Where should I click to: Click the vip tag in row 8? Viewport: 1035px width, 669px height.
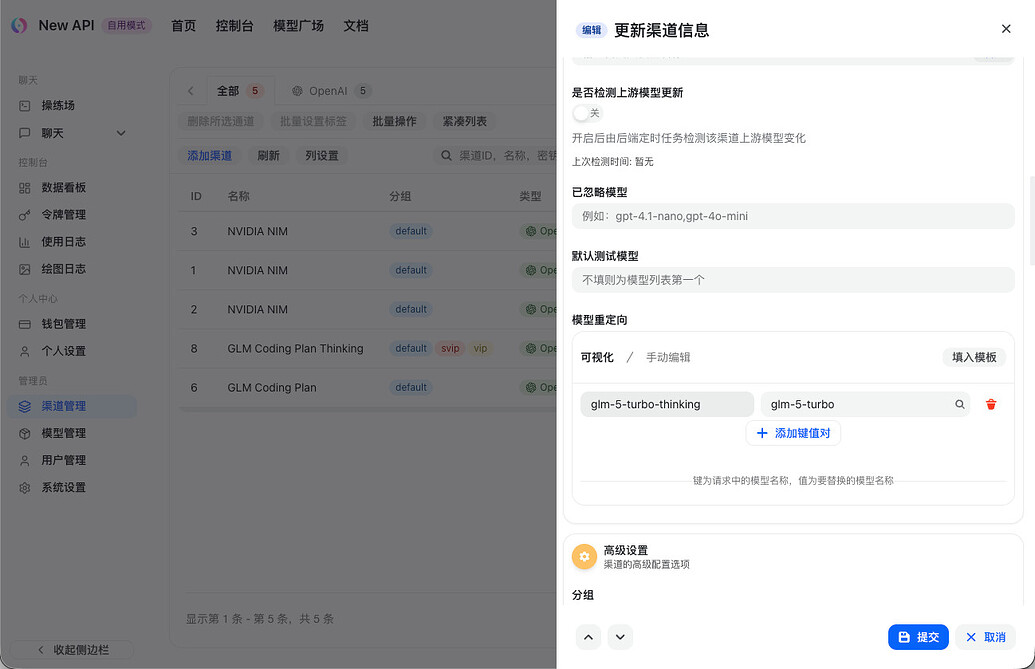[x=481, y=348]
